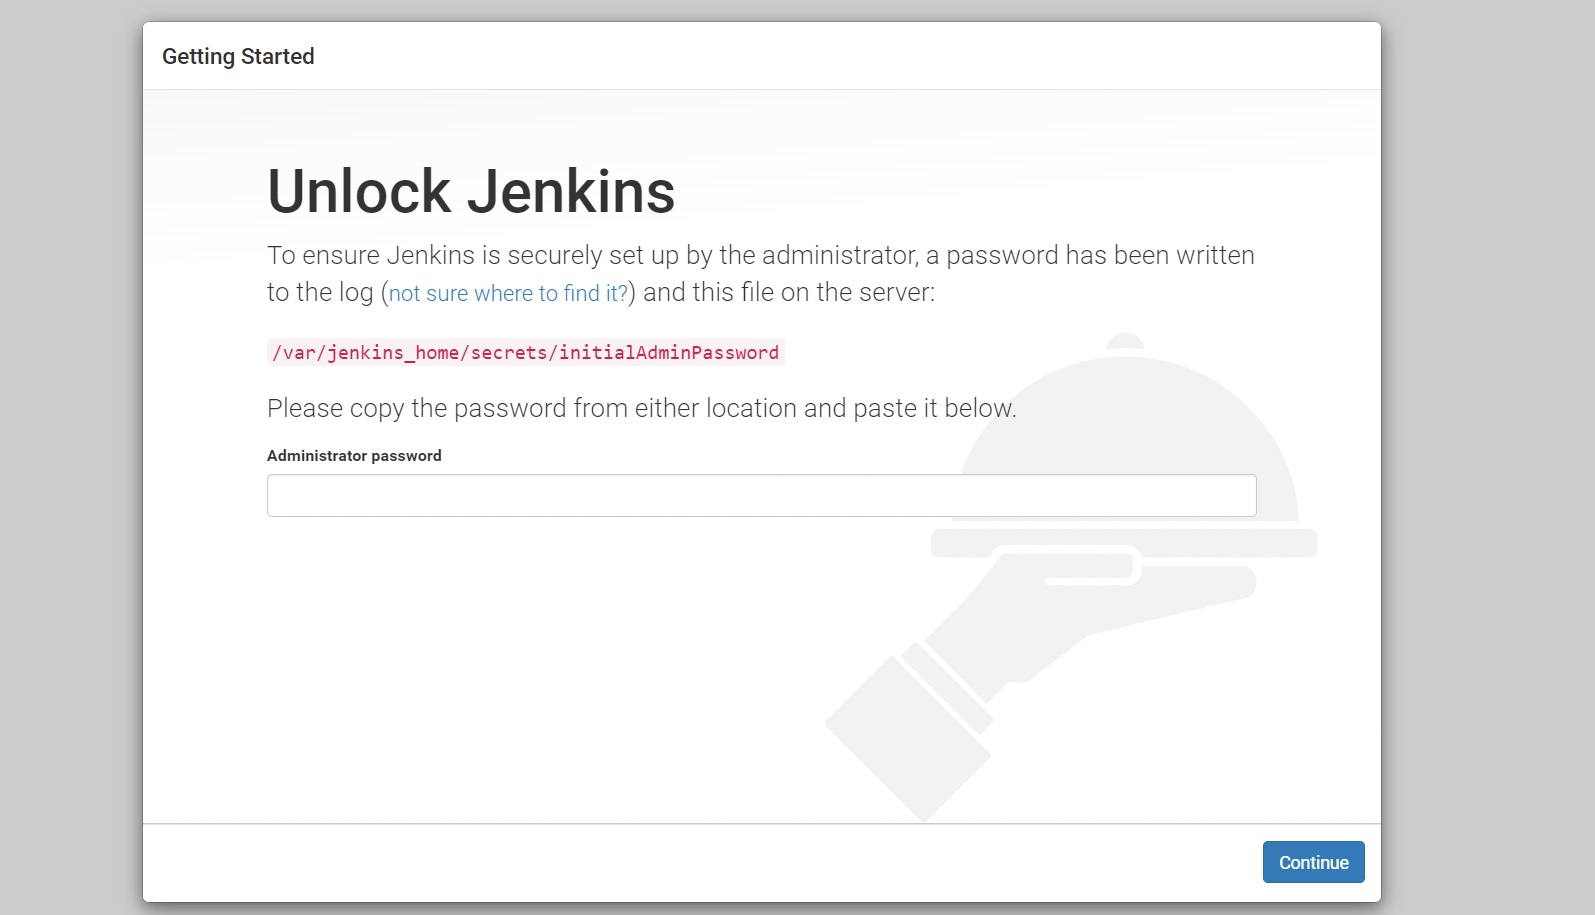
Task: Click the 'Unlock Jenkins' heading
Action: (x=471, y=191)
